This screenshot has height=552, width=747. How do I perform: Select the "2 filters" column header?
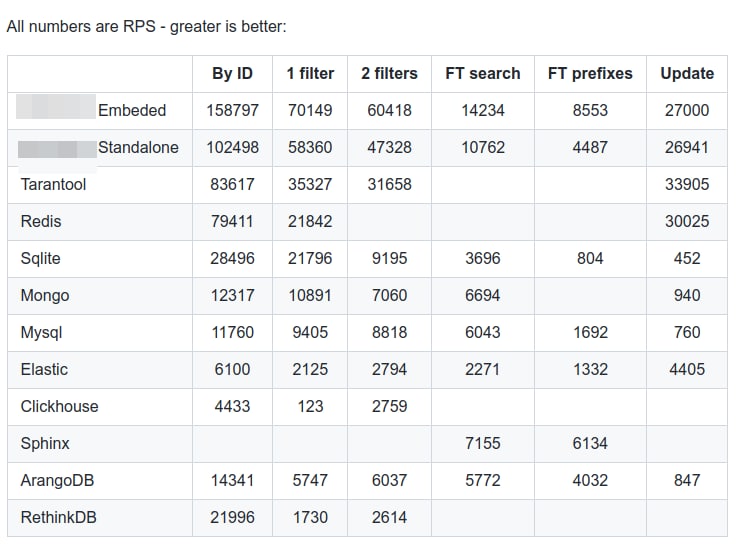pos(389,73)
